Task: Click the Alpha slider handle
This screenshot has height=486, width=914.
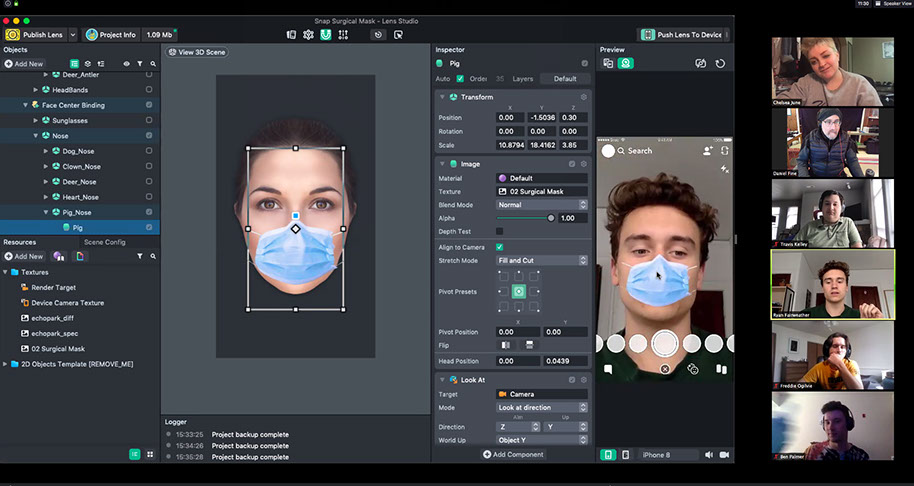Action: pos(551,218)
